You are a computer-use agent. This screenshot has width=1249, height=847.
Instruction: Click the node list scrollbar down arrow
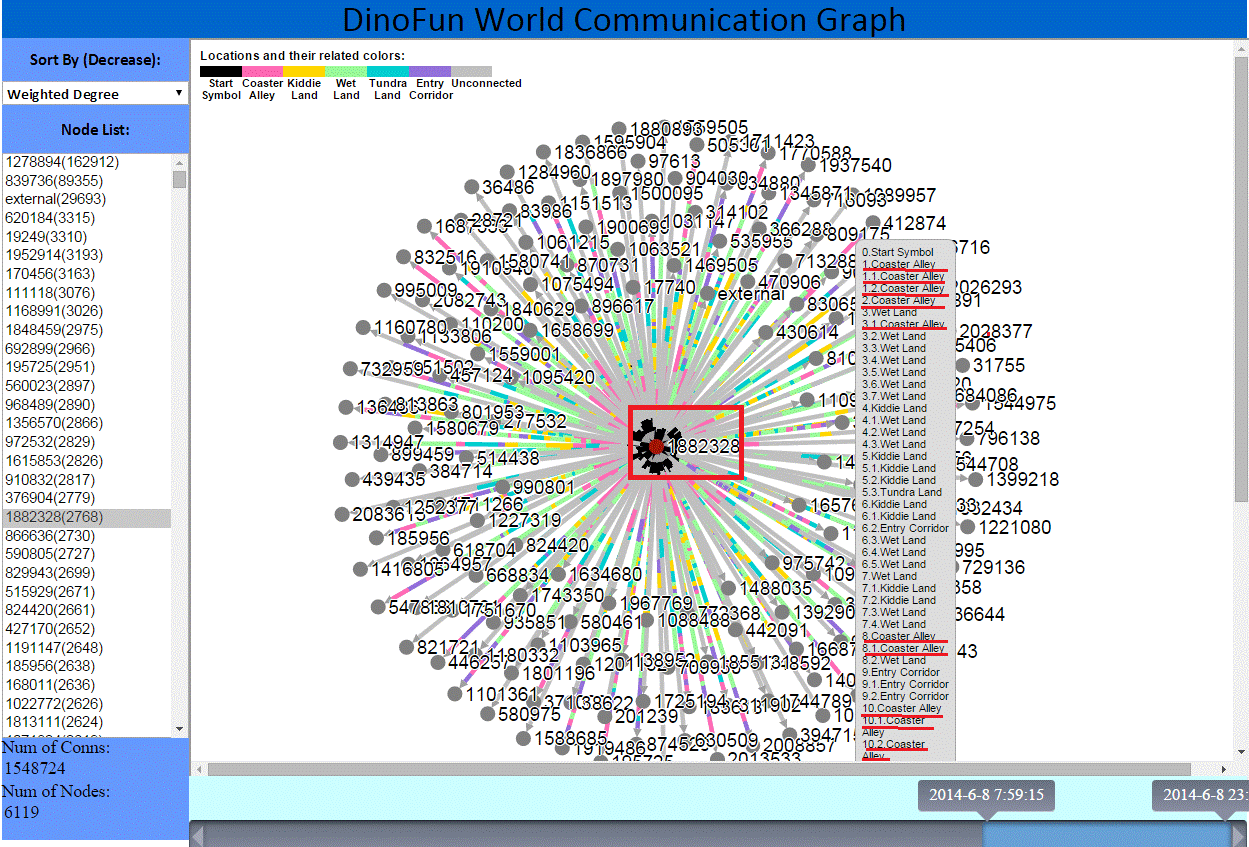click(x=180, y=729)
